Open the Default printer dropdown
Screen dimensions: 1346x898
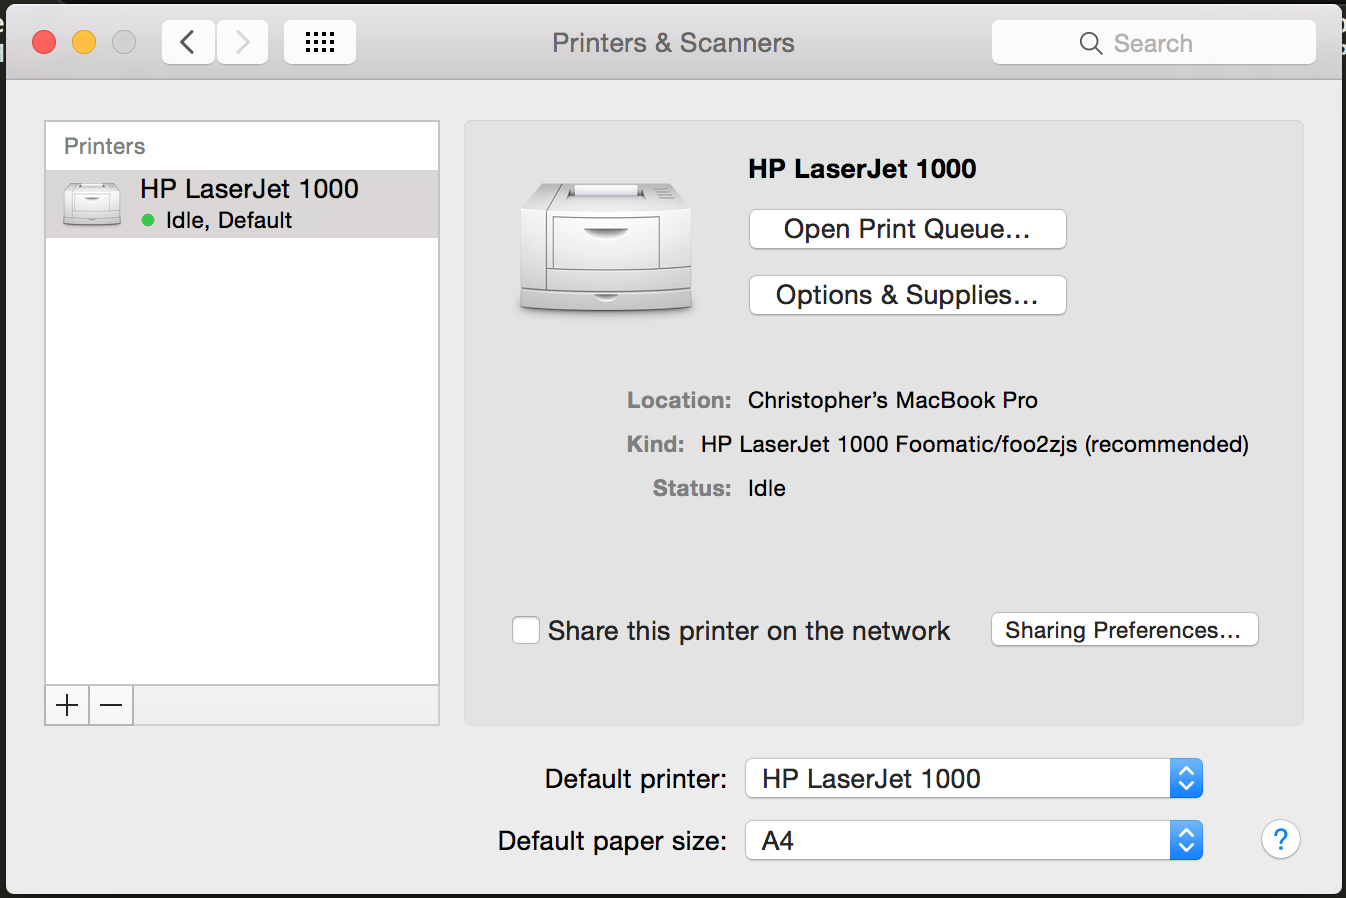(974, 778)
